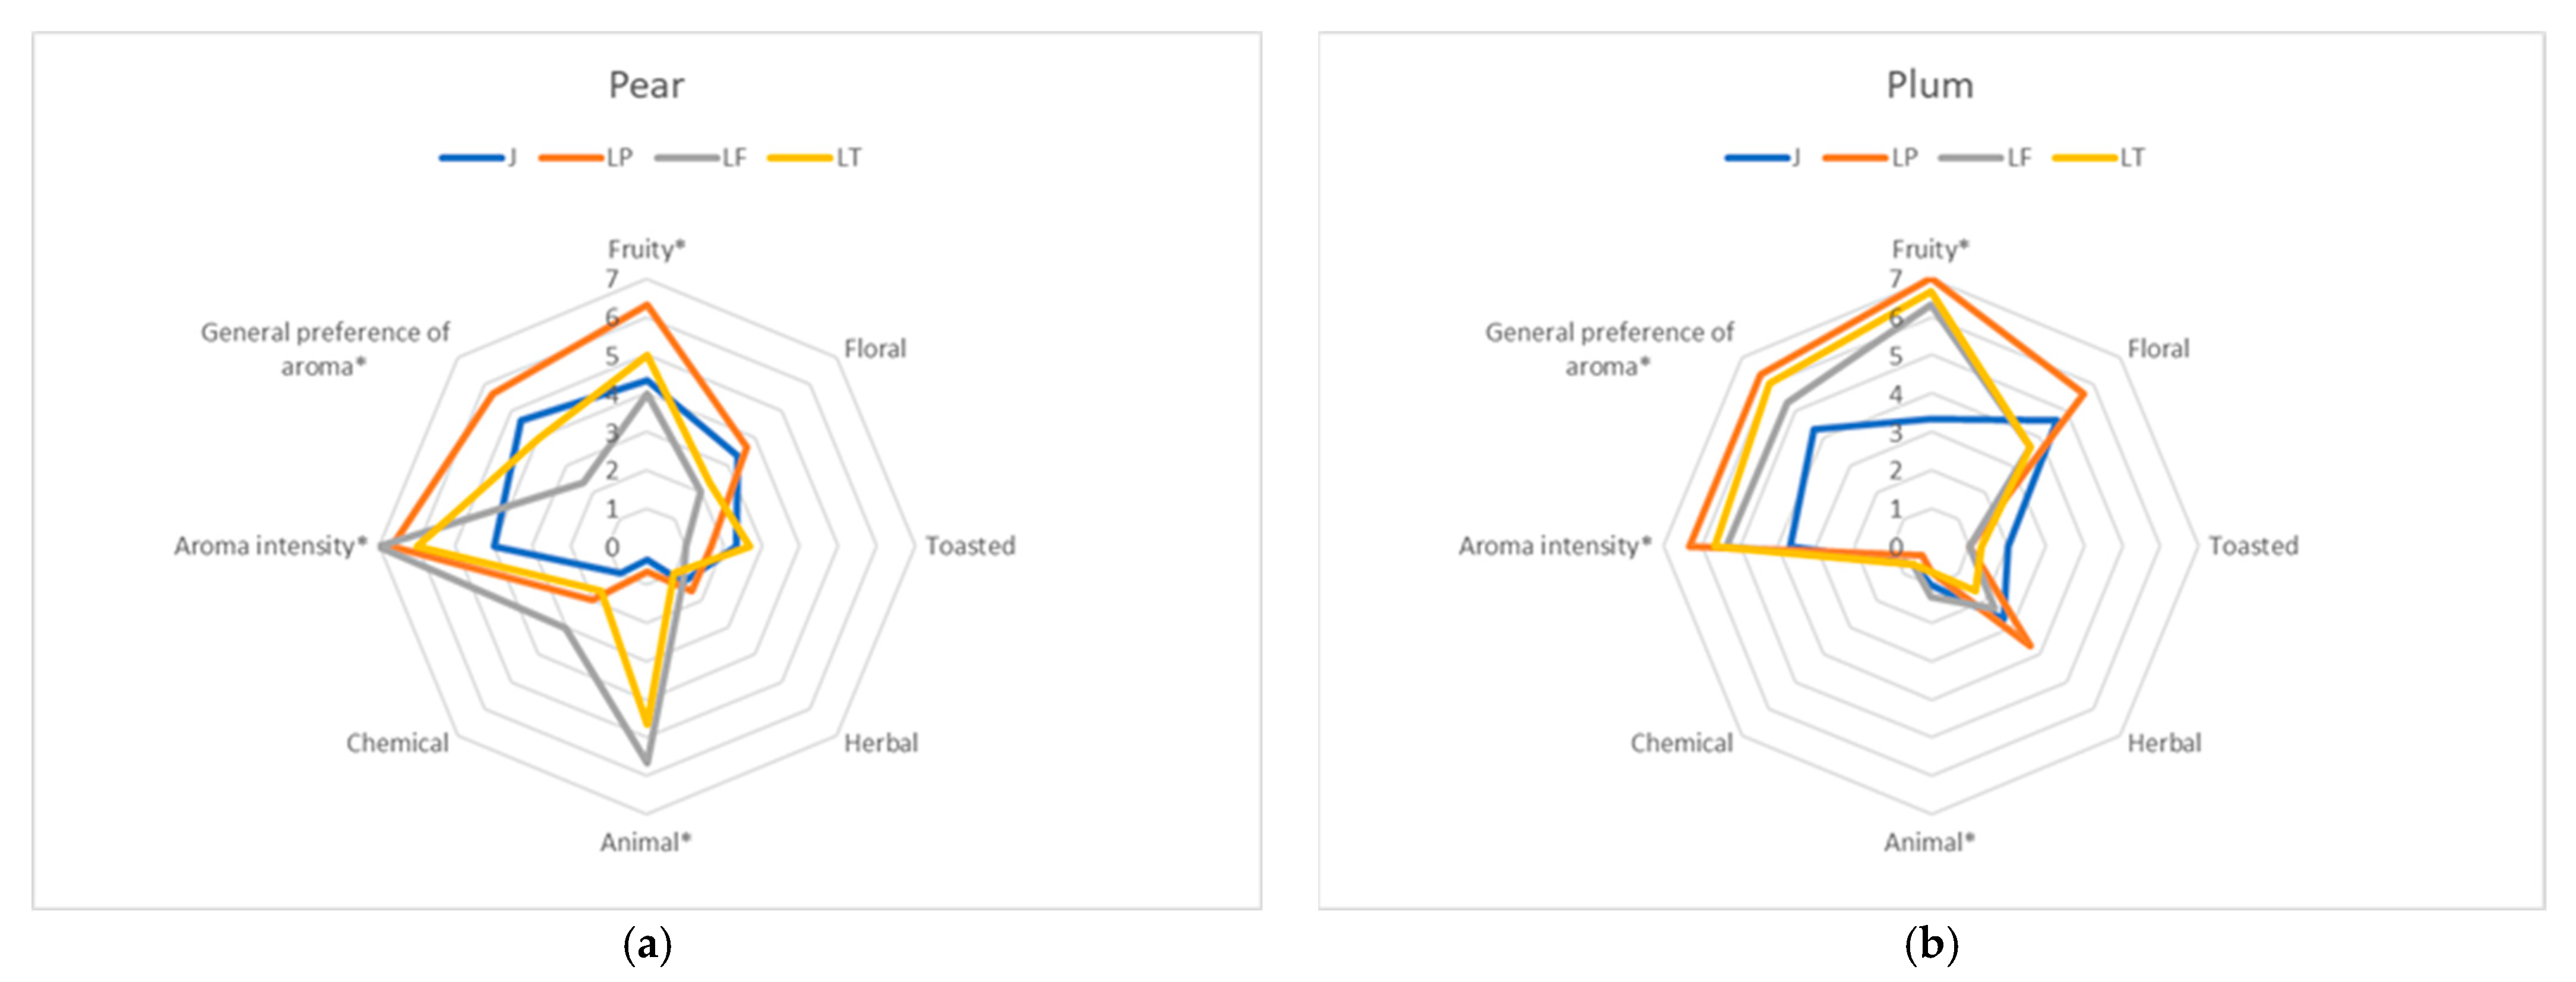Click the Plum chart title

tap(1929, 86)
